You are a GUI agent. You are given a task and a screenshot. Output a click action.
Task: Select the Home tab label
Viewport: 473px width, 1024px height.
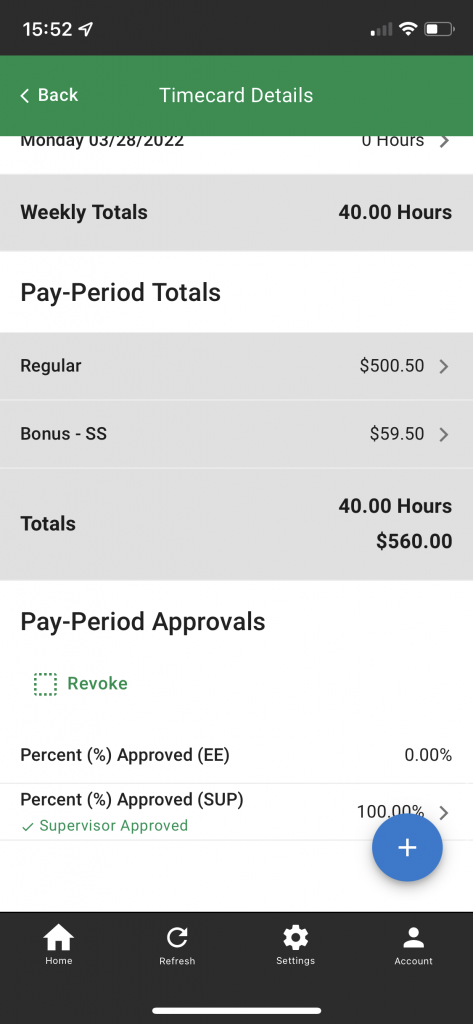pyautogui.click(x=58, y=961)
